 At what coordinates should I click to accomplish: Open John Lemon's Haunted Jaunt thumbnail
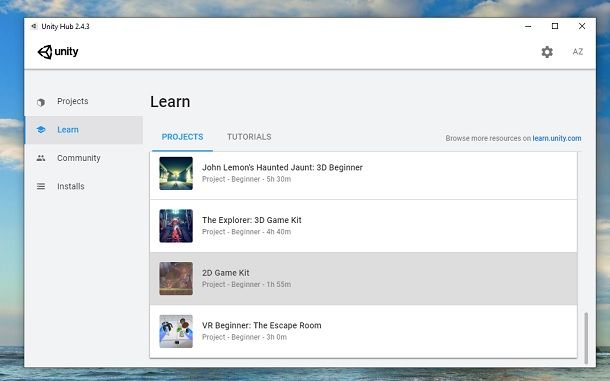pos(176,173)
